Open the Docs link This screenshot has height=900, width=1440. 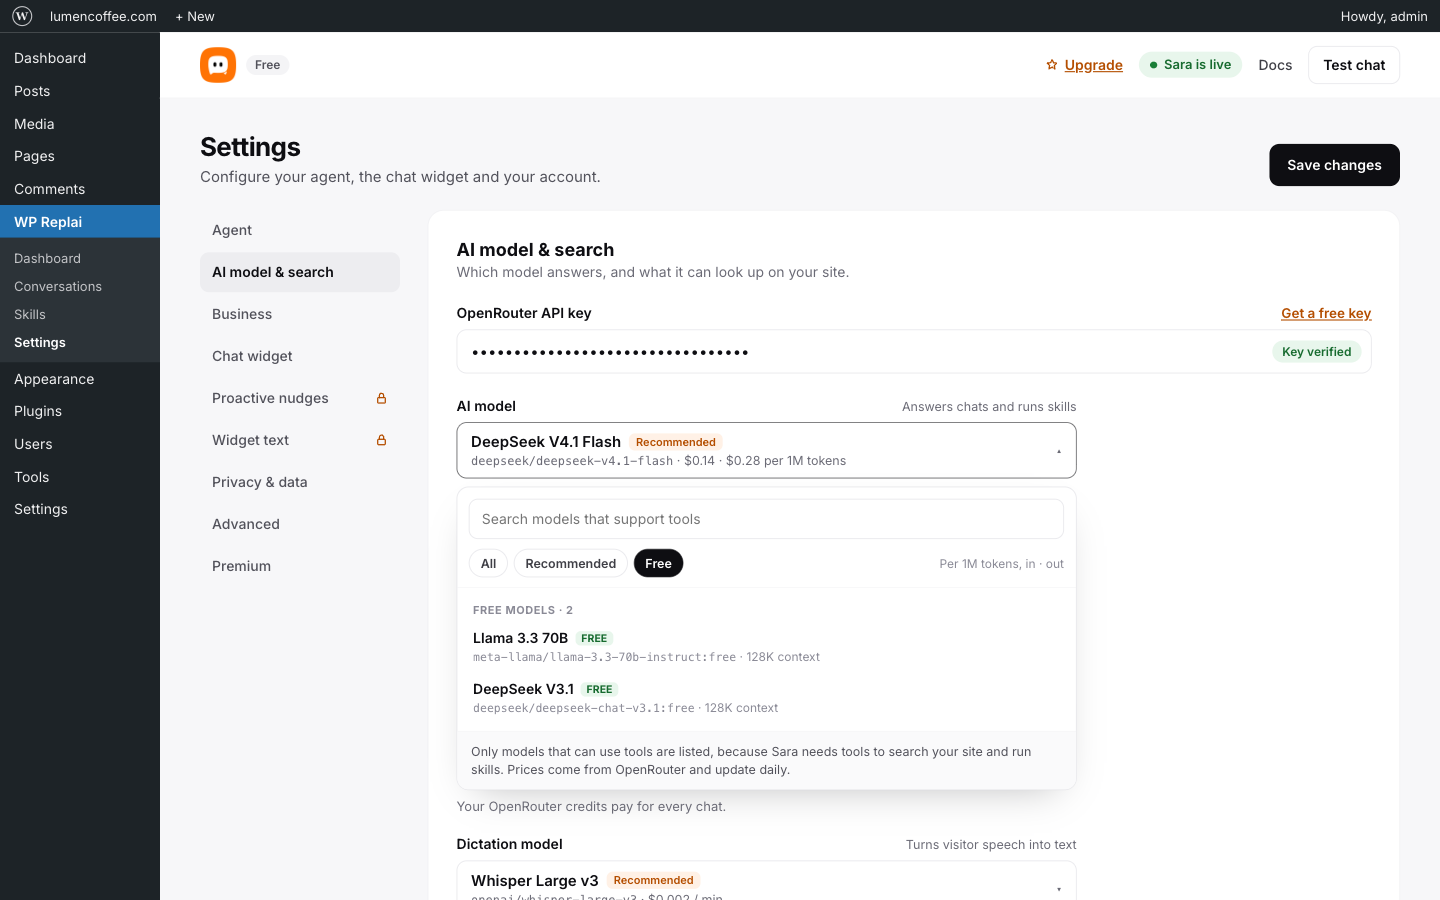(1275, 65)
